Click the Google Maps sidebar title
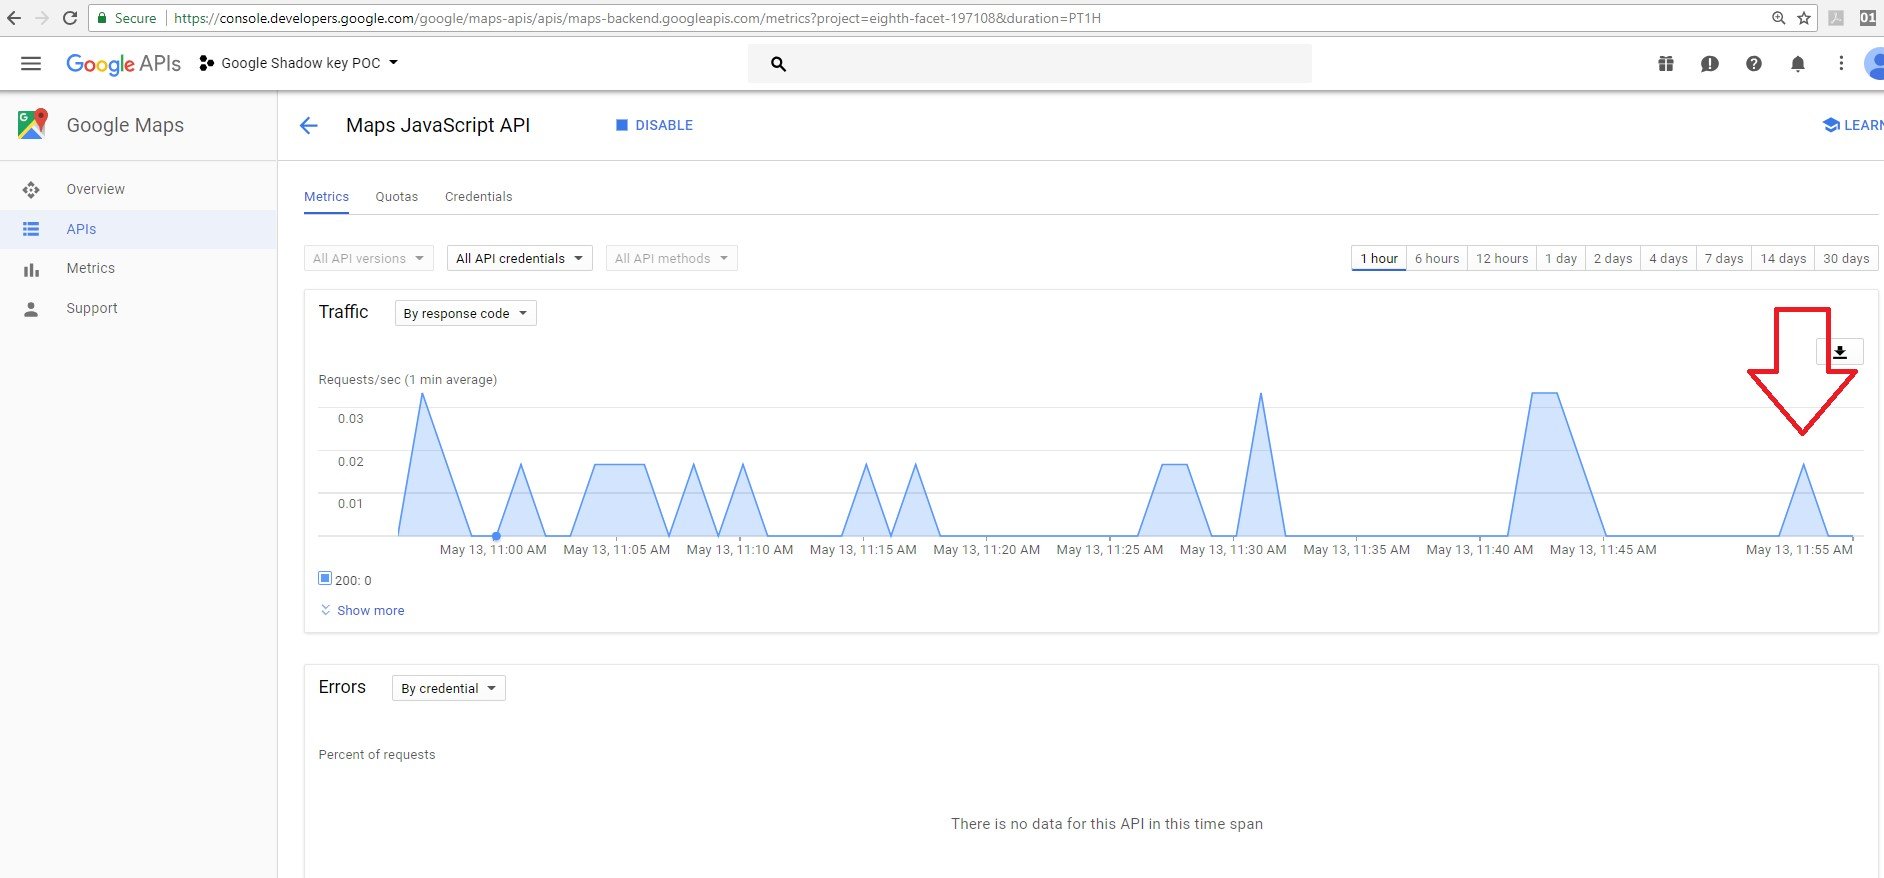 pyautogui.click(x=125, y=125)
